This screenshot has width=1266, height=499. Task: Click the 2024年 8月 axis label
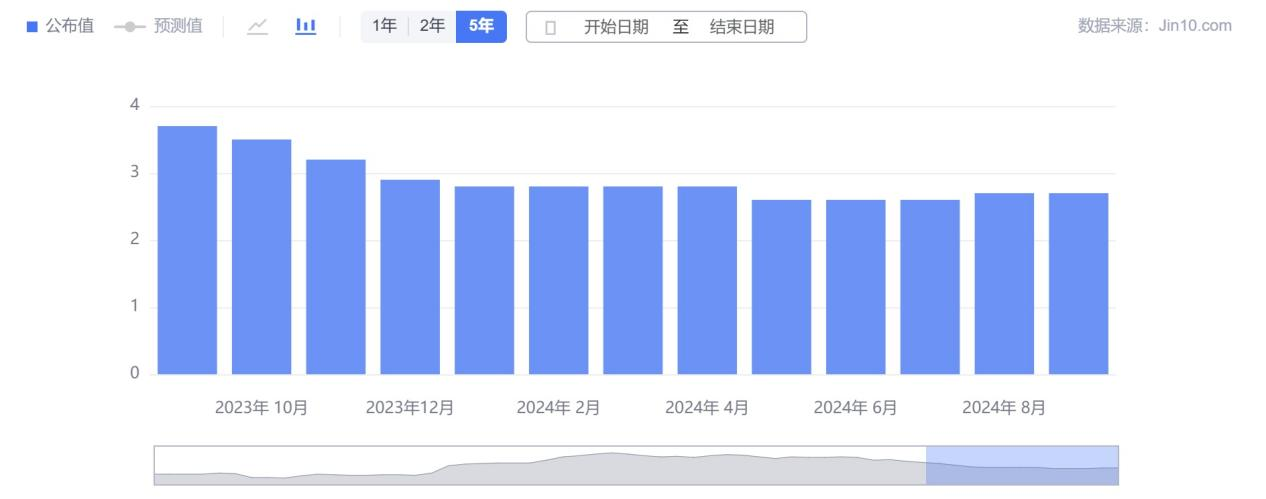(x=1004, y=408)
